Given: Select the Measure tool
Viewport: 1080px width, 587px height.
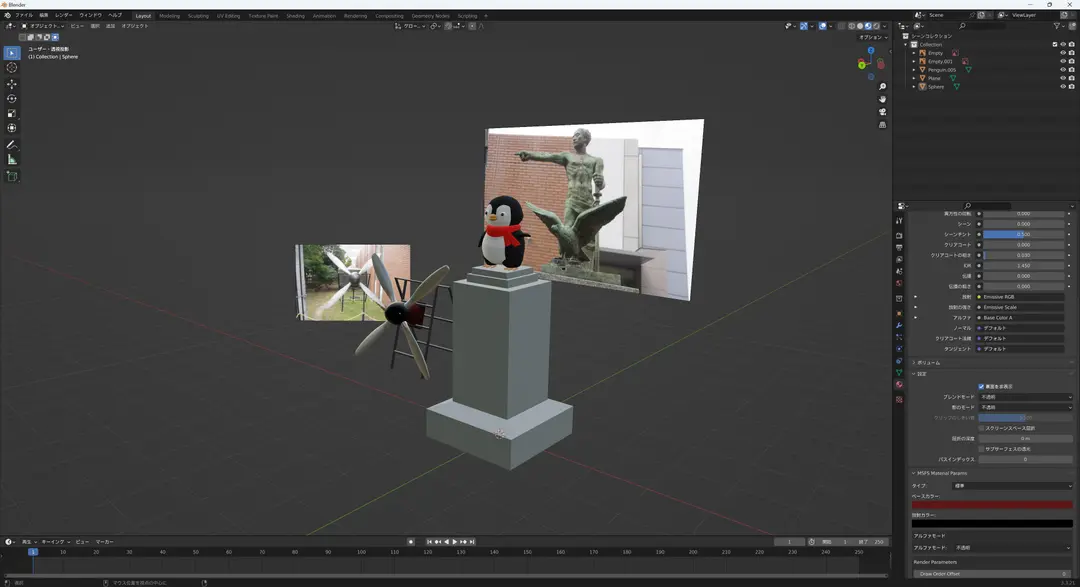Looking at the screenshot, I should click(12, 160).
